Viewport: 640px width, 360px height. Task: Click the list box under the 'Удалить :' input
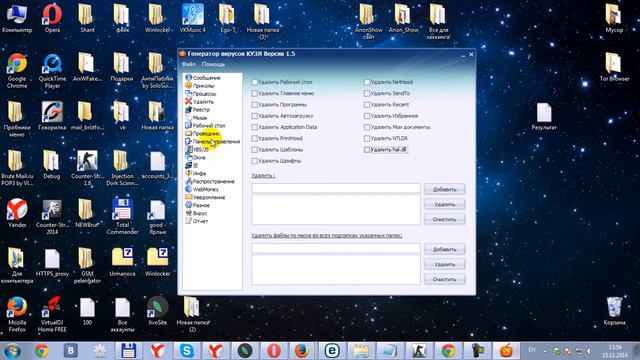click(x=336, y=209)
